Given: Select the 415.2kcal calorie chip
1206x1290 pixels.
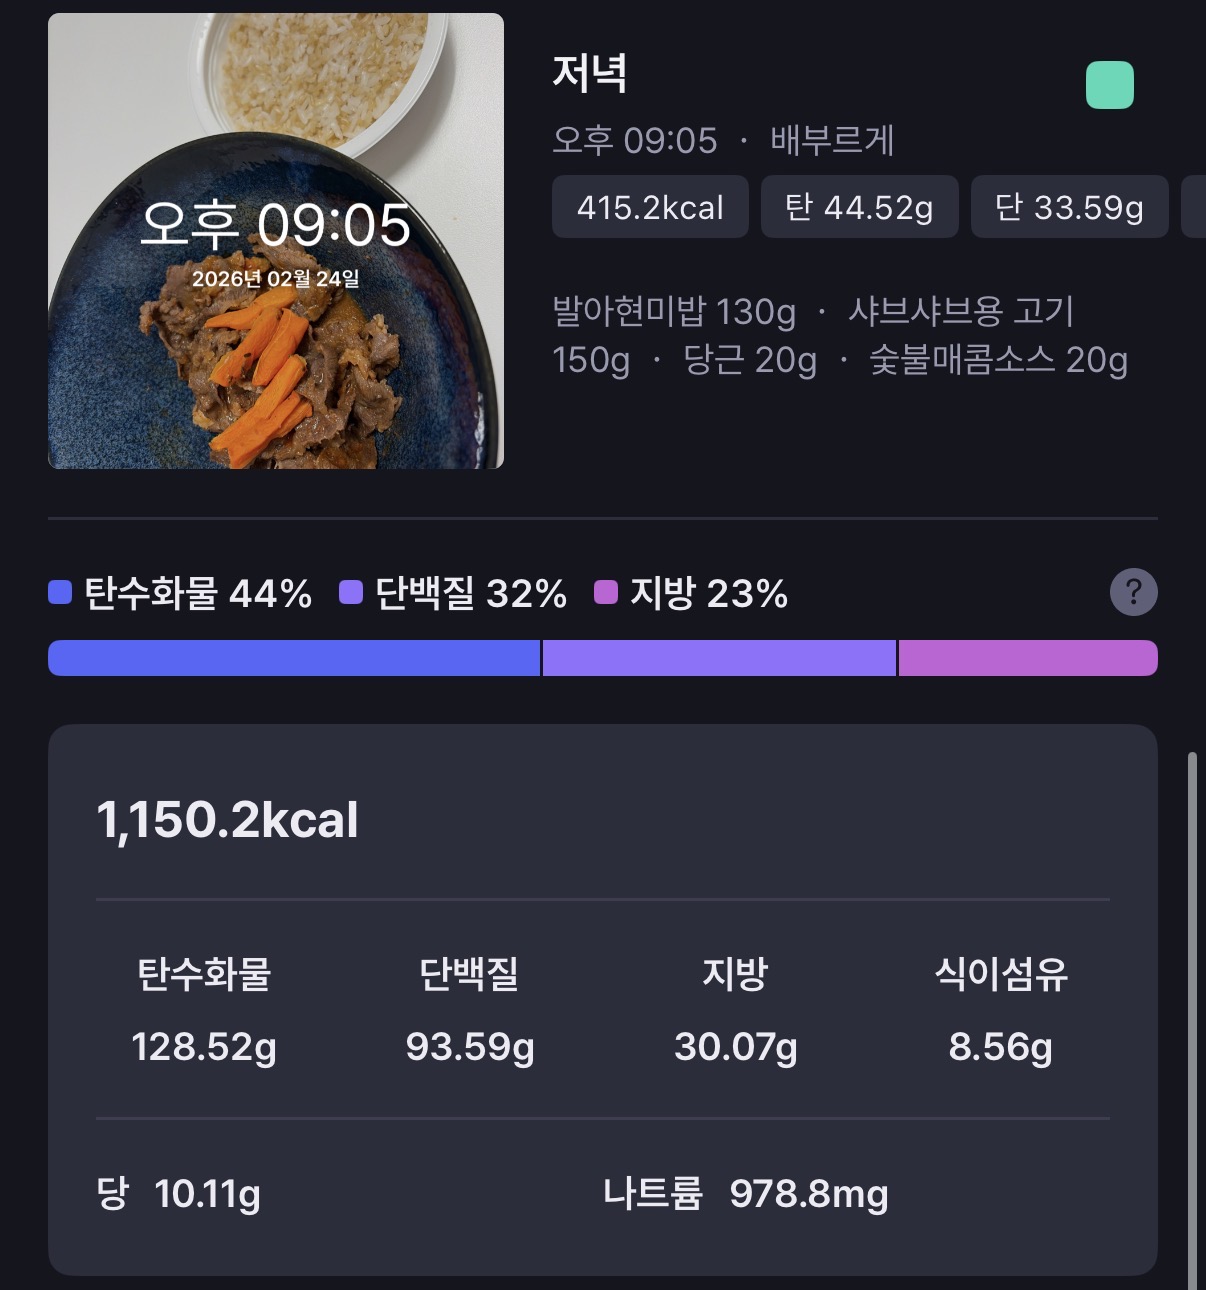Looking at the screenshot, I should point(650,207).
